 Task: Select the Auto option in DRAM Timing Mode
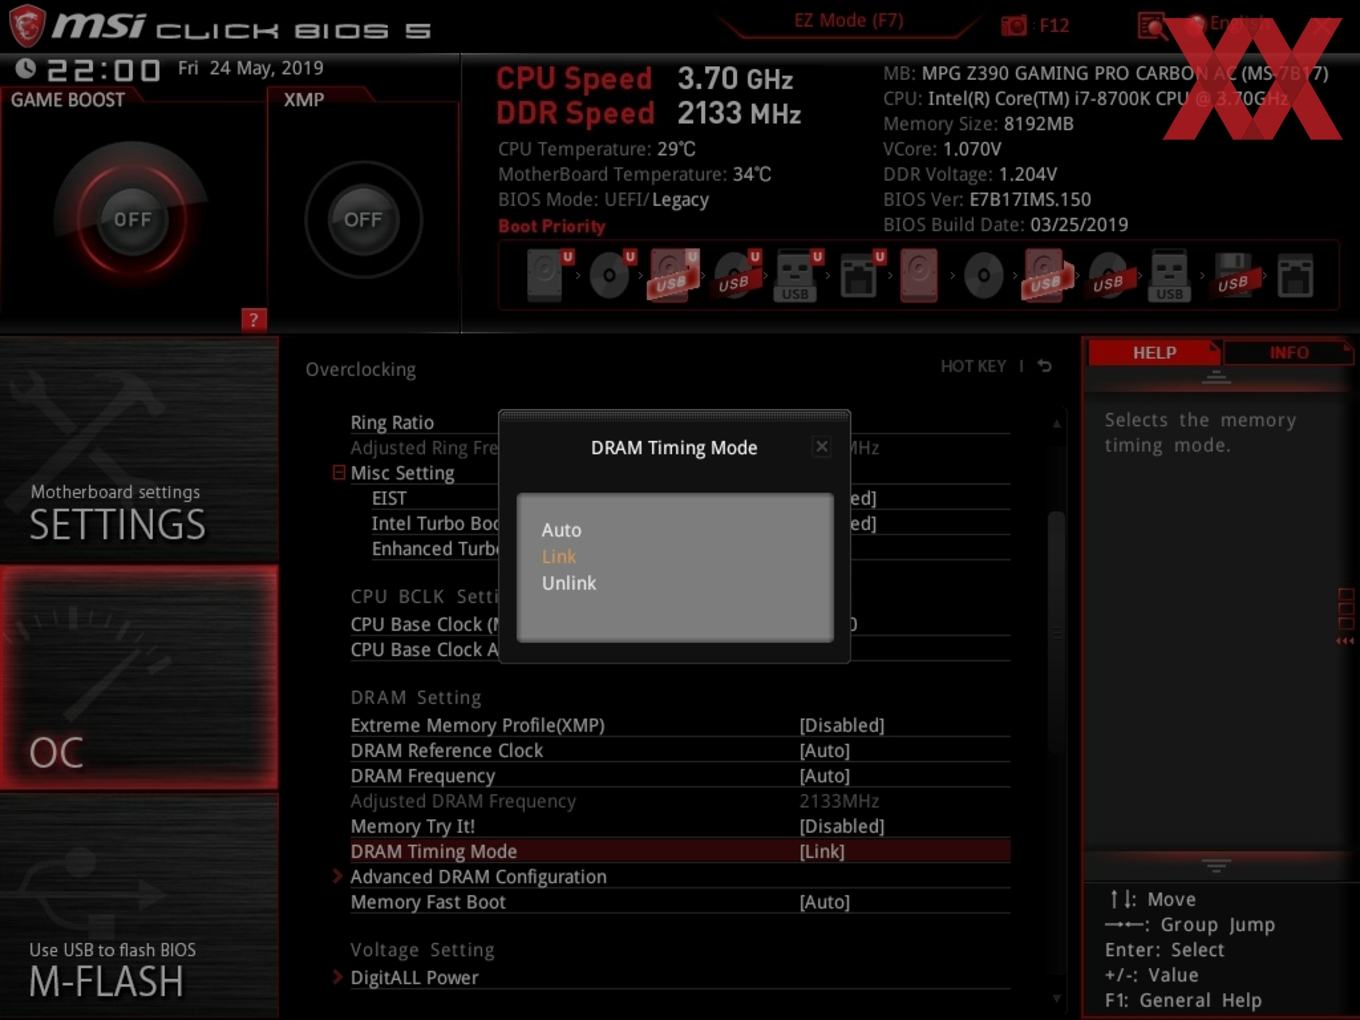pyautogui.click(x=562, y=530)
